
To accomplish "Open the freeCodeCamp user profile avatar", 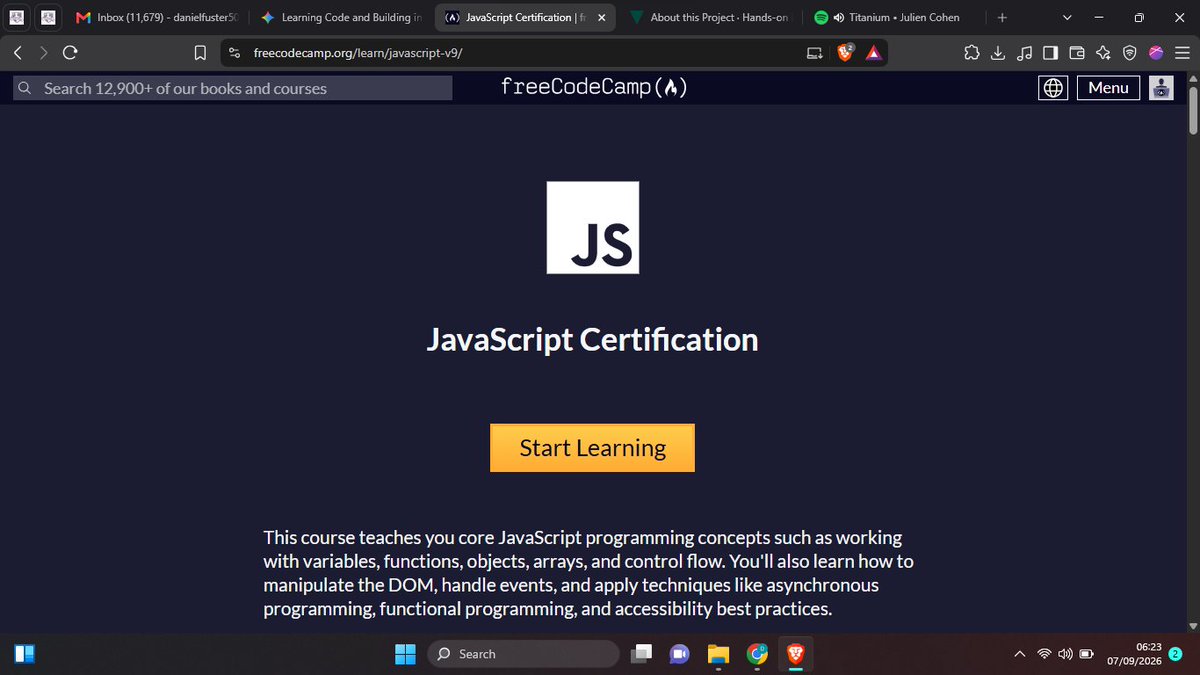I will [x=1161, y=88].
